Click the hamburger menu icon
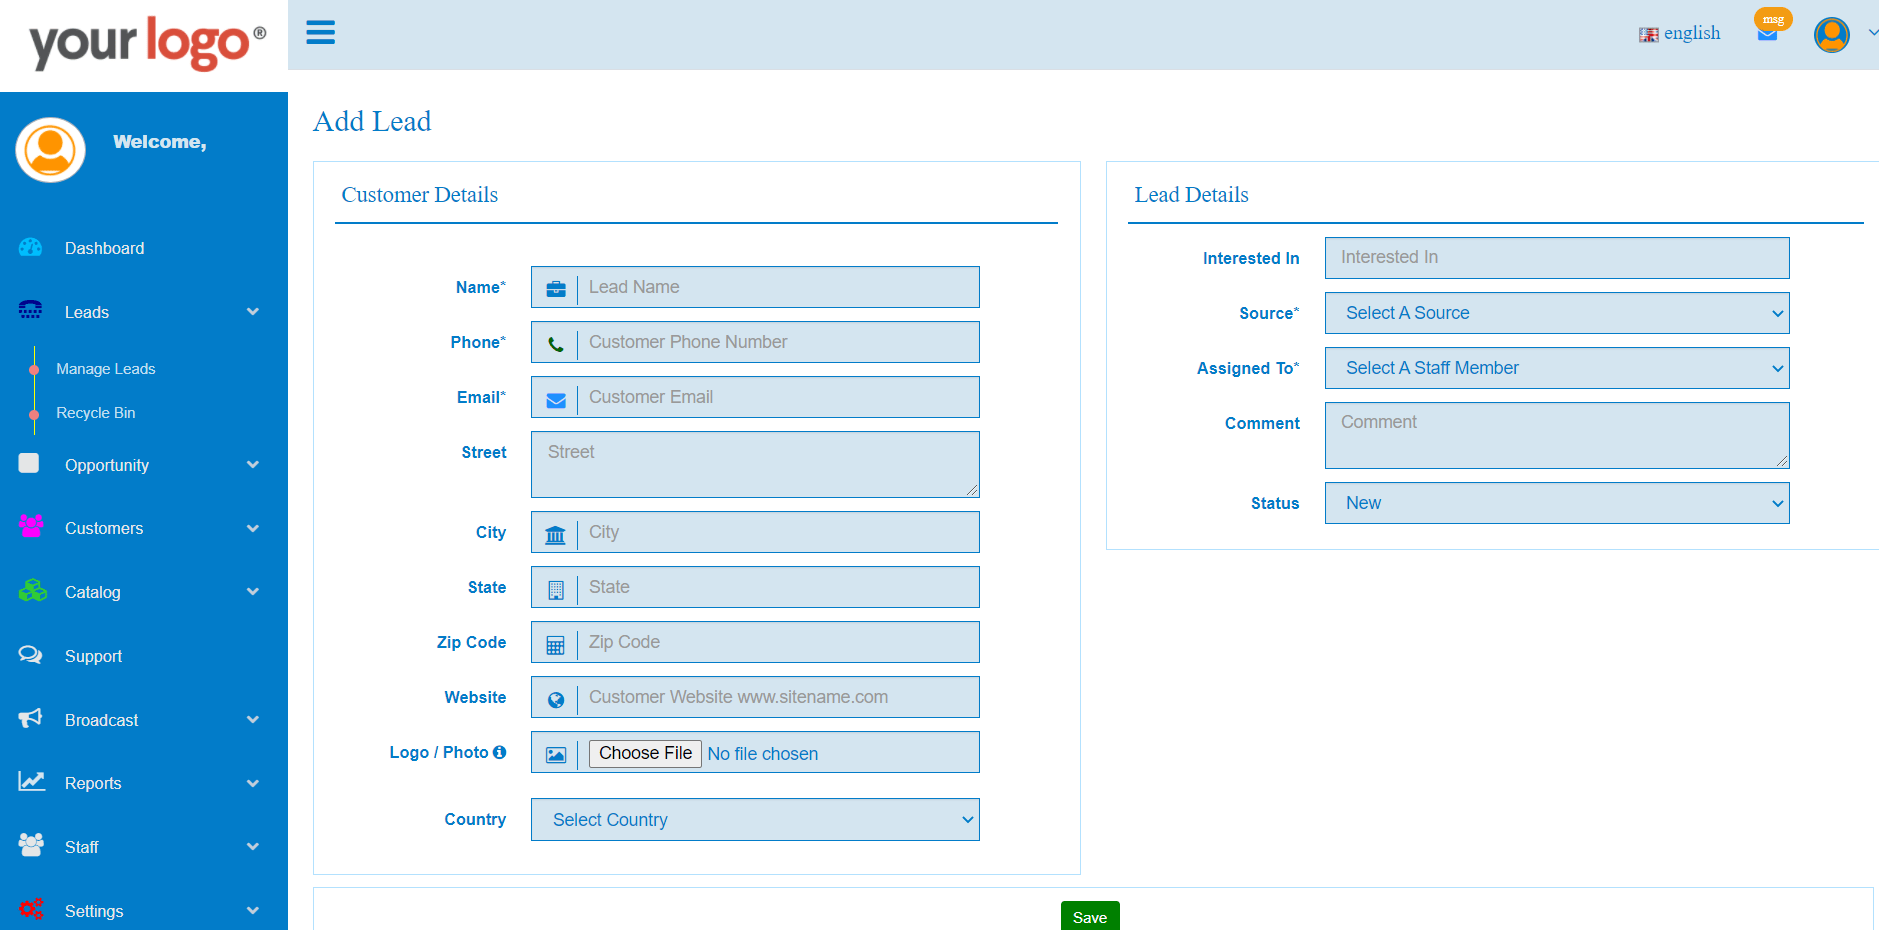The height and width of the screenshot is (930, 1879). click(x=320, y=32)
